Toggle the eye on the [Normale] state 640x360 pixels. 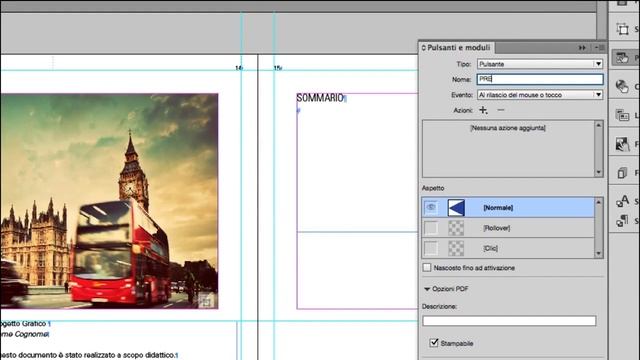coord(431,207)
